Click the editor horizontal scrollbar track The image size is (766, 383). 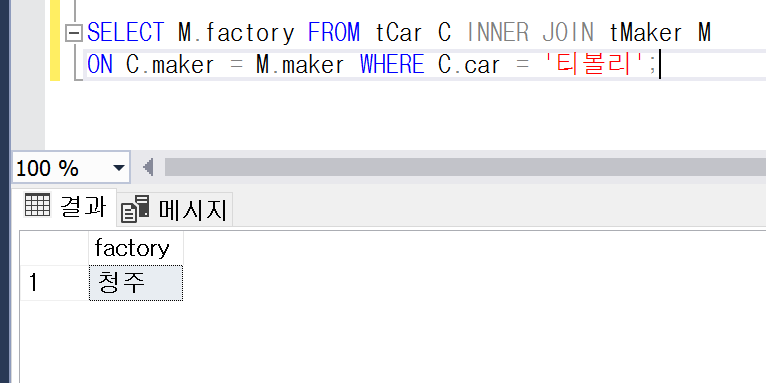465,167
